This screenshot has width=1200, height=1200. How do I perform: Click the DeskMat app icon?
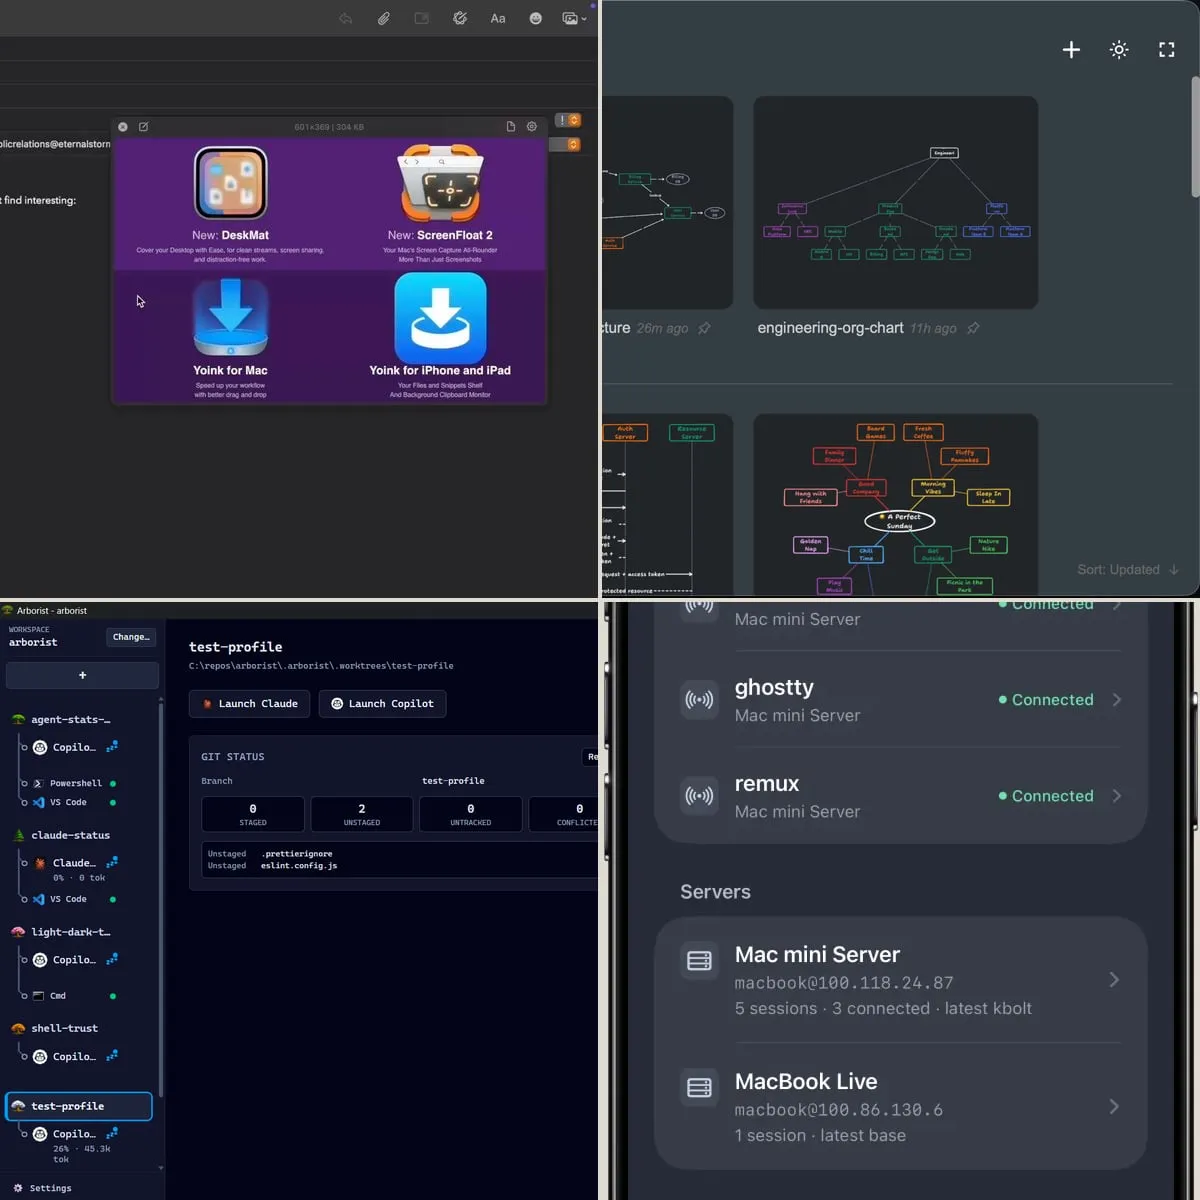coord(231,183)
